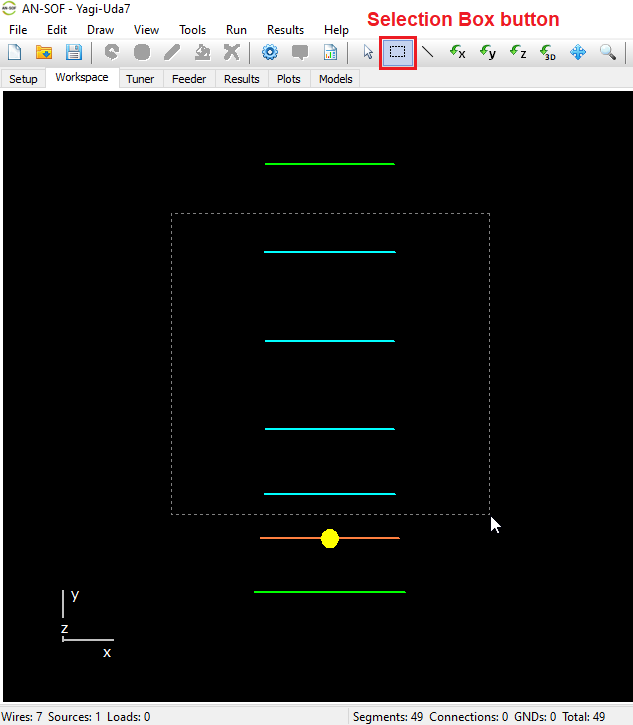This screenshot has width=633, height=725.
Task: Click the Undo arrow icon
Action: (111, 52)
